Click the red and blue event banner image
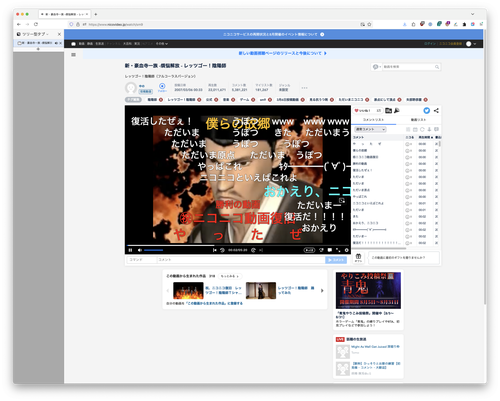500x401 pixels. click(368, 290)
